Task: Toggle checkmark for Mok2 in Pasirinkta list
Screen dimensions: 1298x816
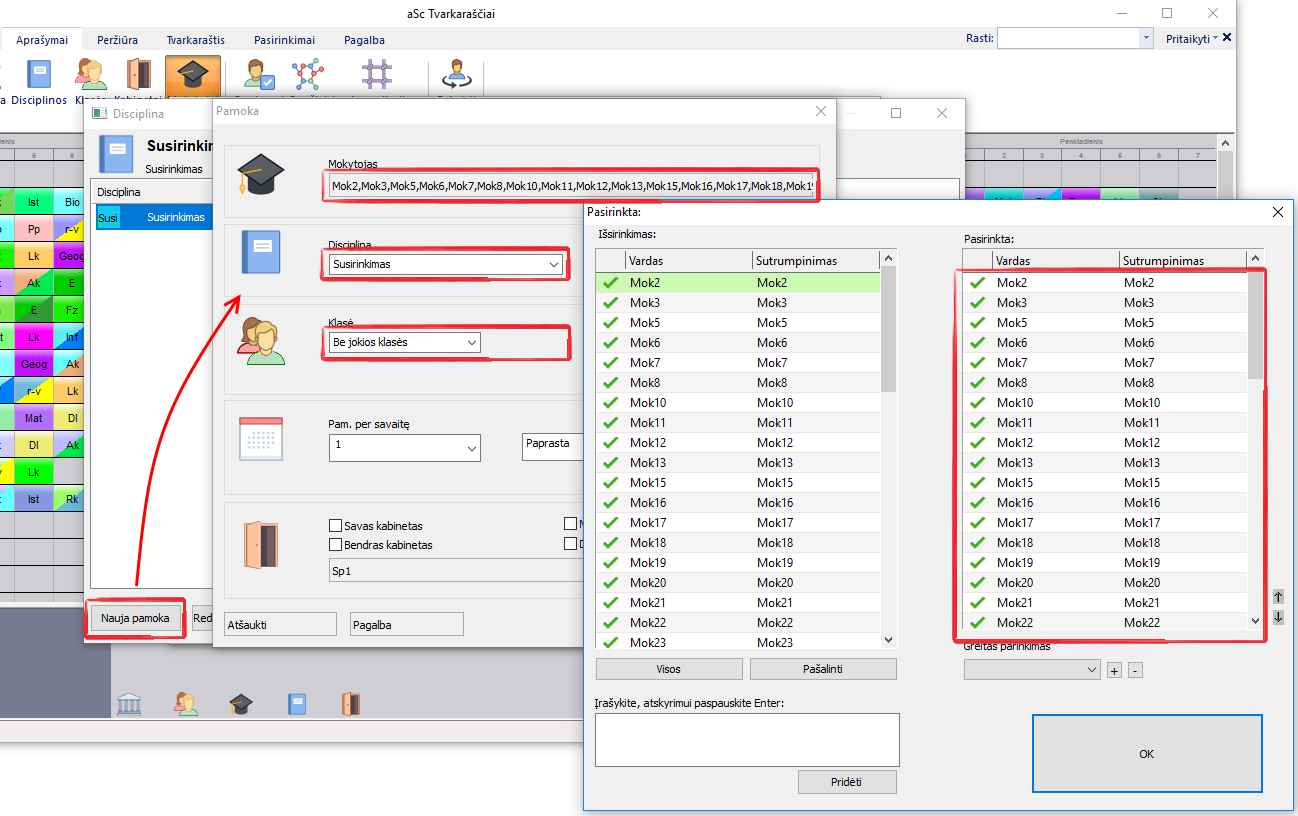Action: click(x=978, y=283)
